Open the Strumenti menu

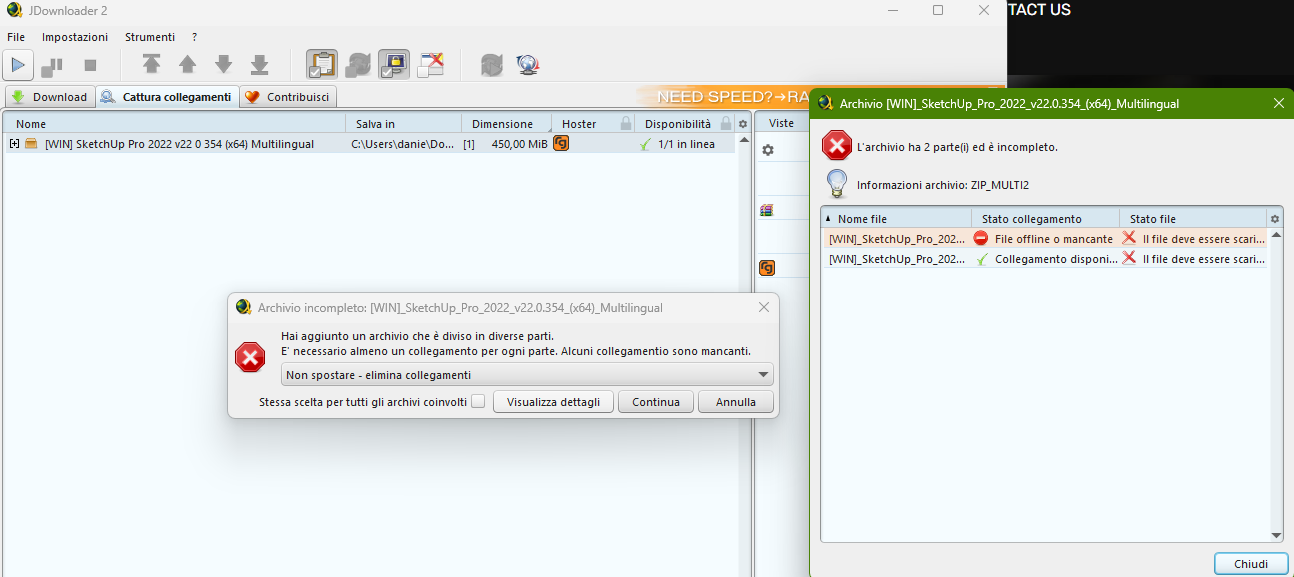[x=150, y=37]
